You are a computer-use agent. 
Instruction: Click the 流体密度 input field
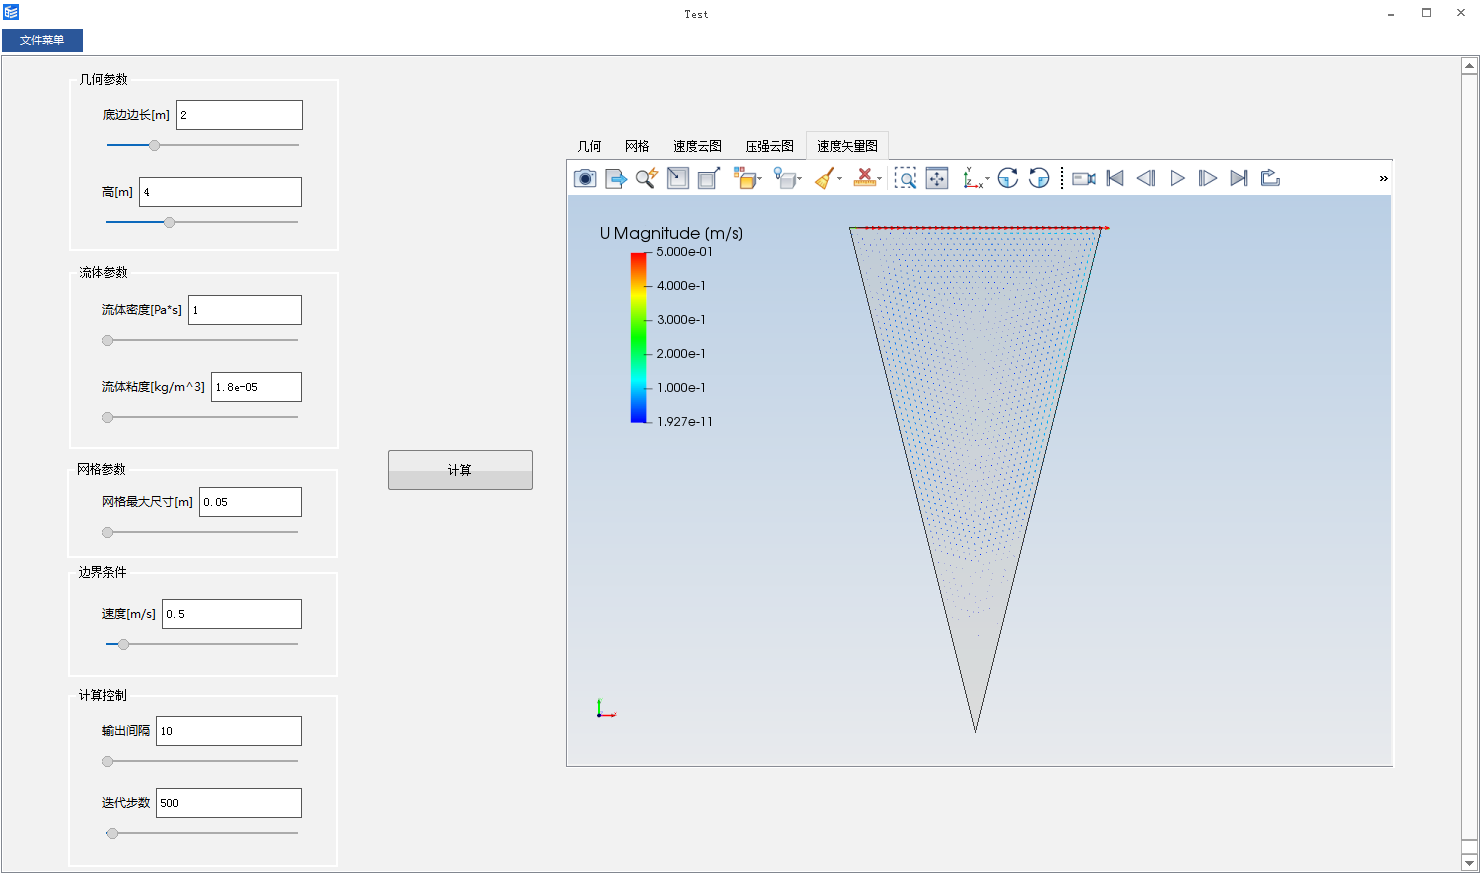[x=245, y=310]
